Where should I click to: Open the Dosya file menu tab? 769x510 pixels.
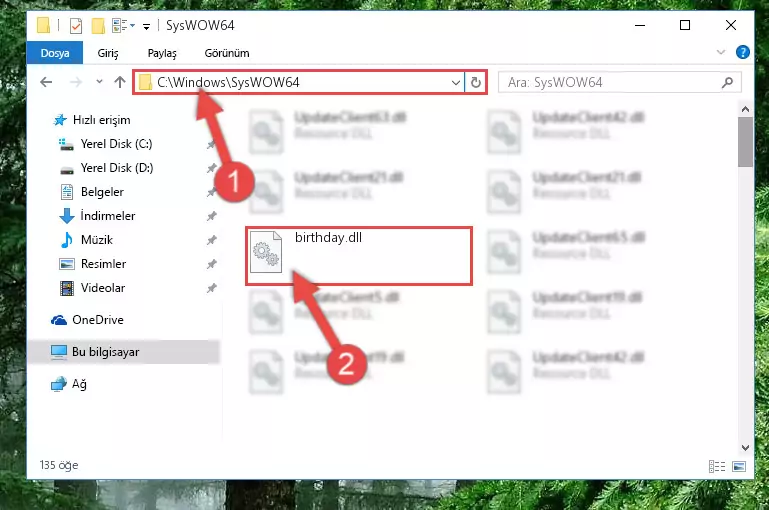tap(55, 53)
